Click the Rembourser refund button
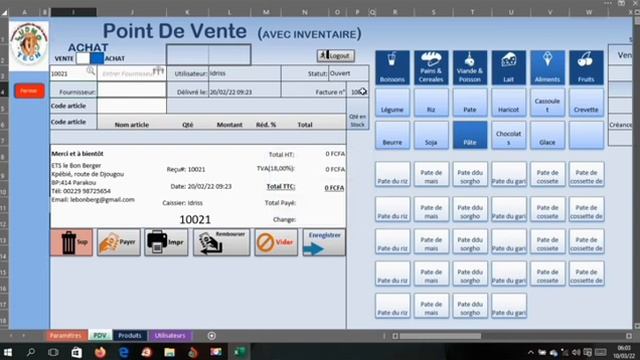The image size is (640, 360). (222, 242)
